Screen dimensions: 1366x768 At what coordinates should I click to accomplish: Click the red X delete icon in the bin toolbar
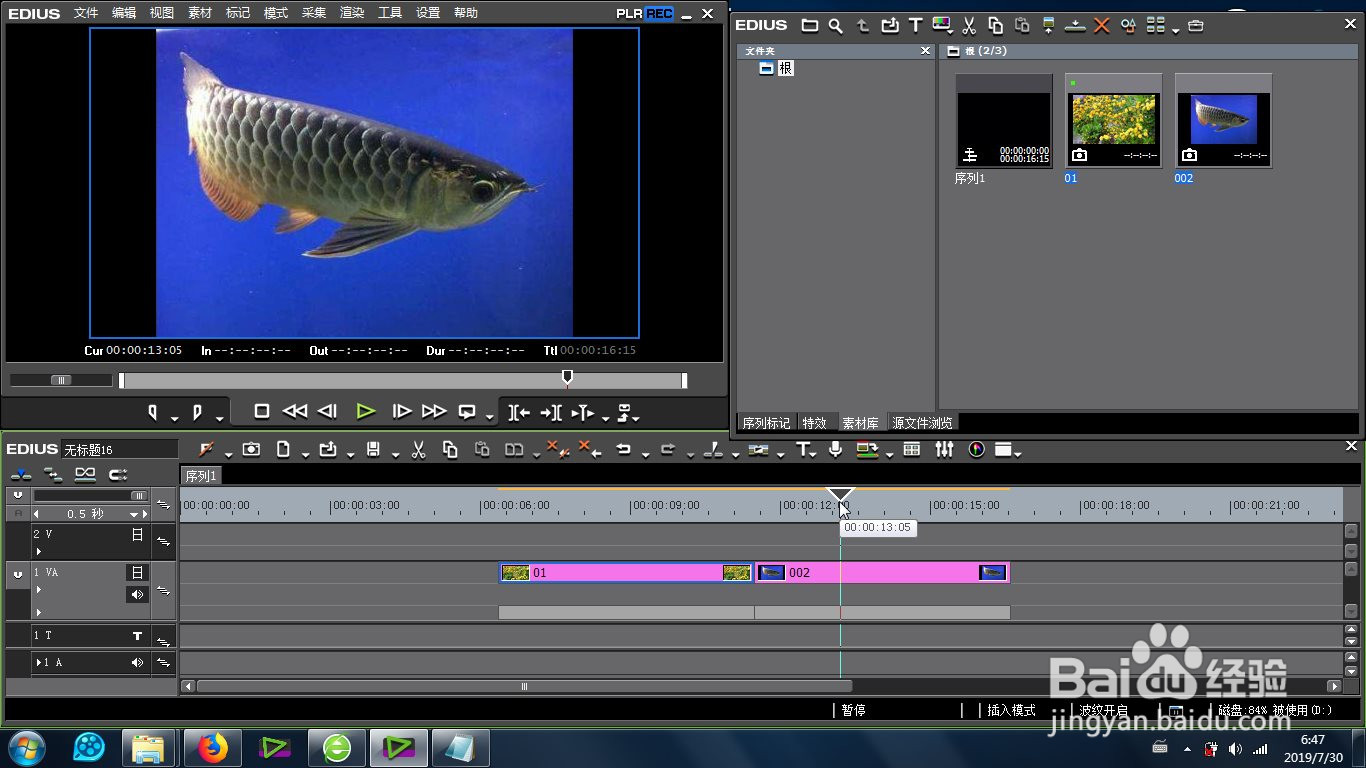tap(1101, 26)
